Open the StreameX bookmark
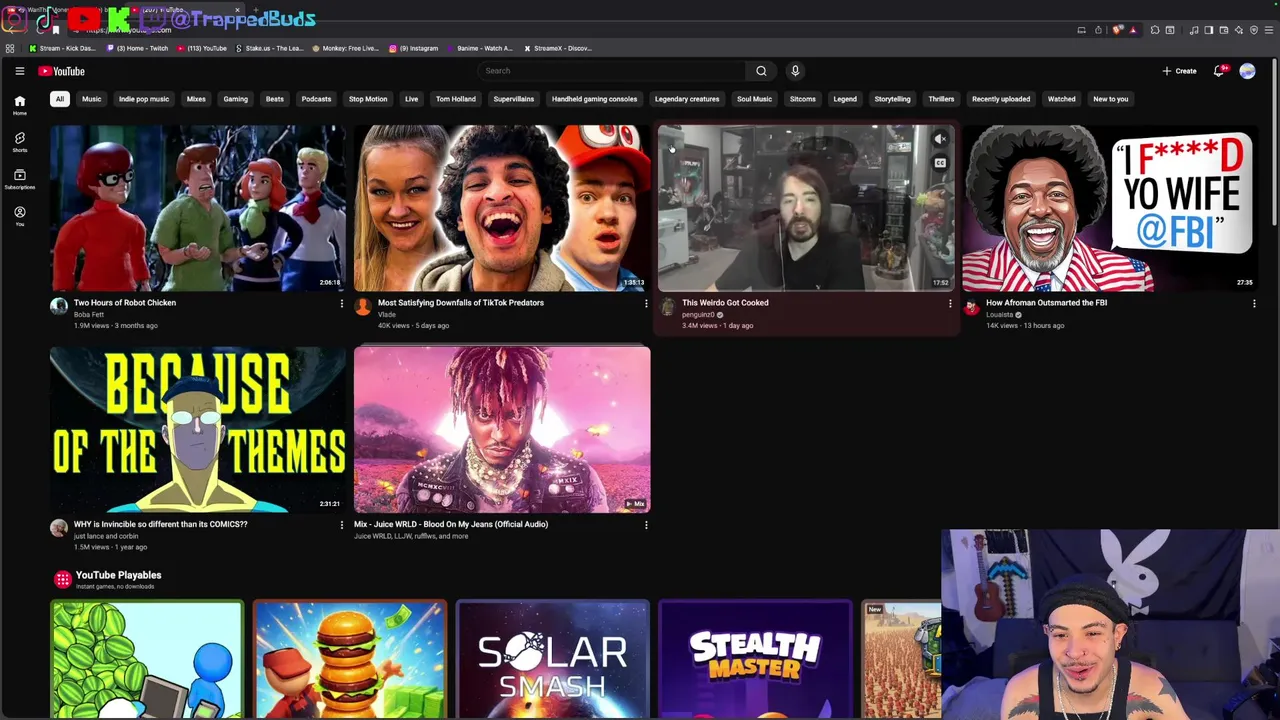 [x=558, y=48]
